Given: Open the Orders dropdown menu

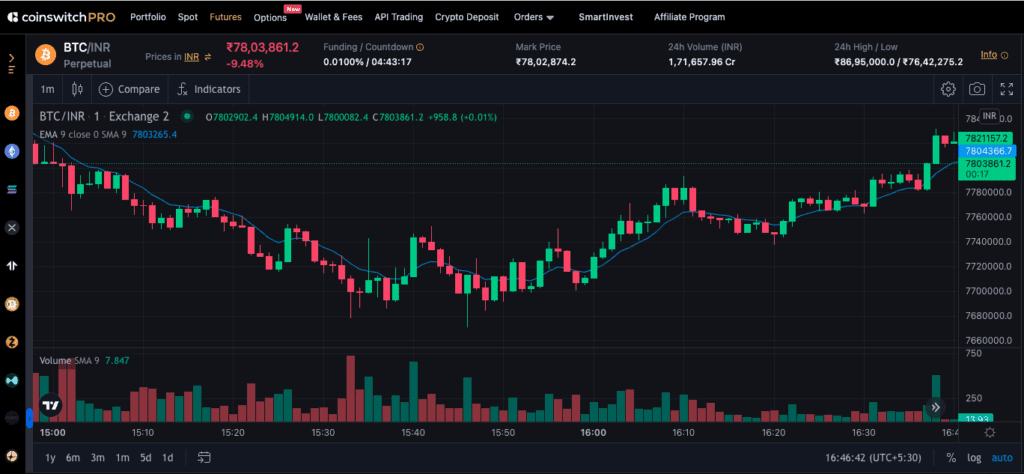Looking at the screenshot, I should (534, 17).
